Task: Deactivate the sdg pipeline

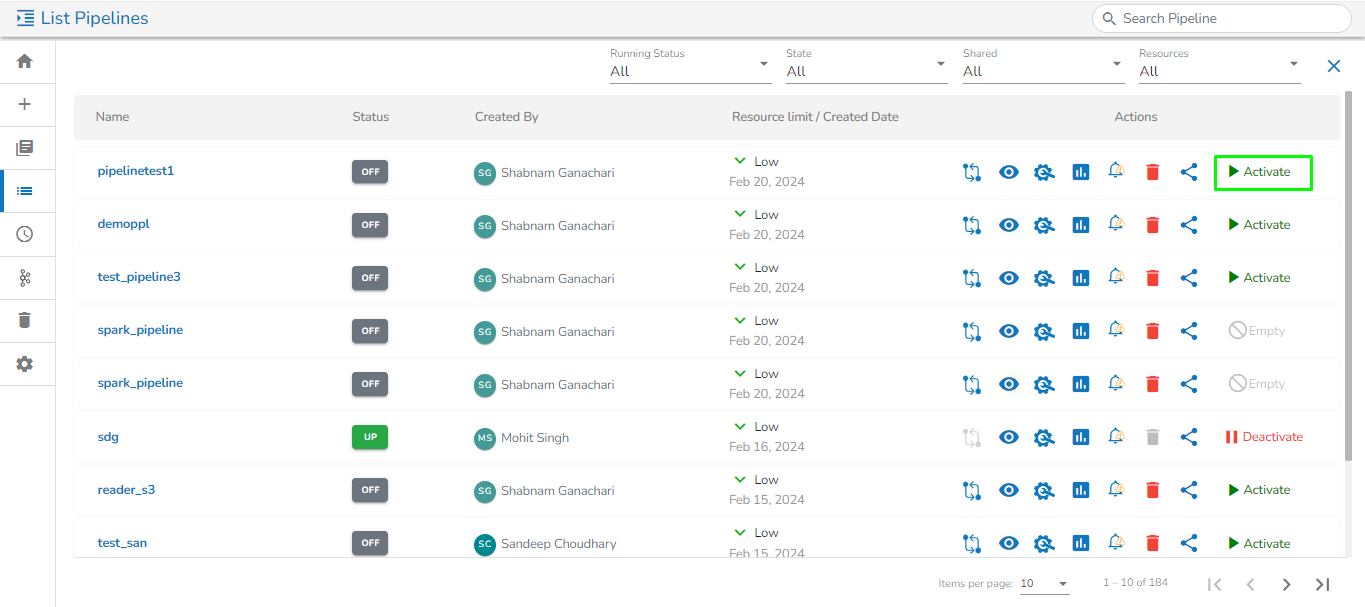Action: (1264, 437)
